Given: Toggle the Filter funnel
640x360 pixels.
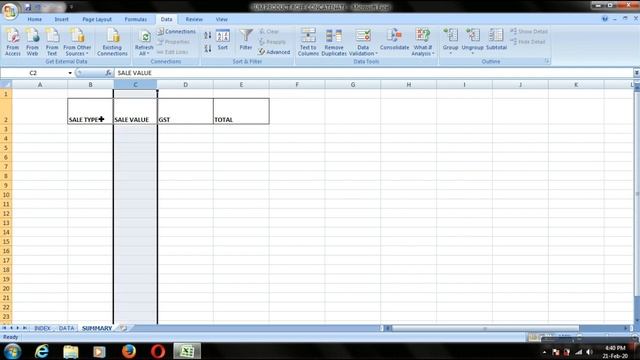Looking at the screenshot, I should [x=246, y=40].
